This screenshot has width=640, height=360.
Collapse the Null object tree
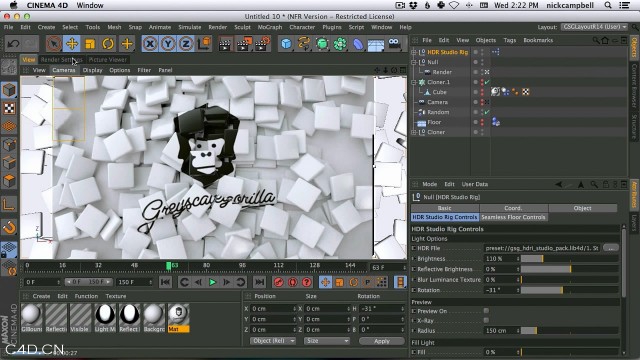pos(413,62)
